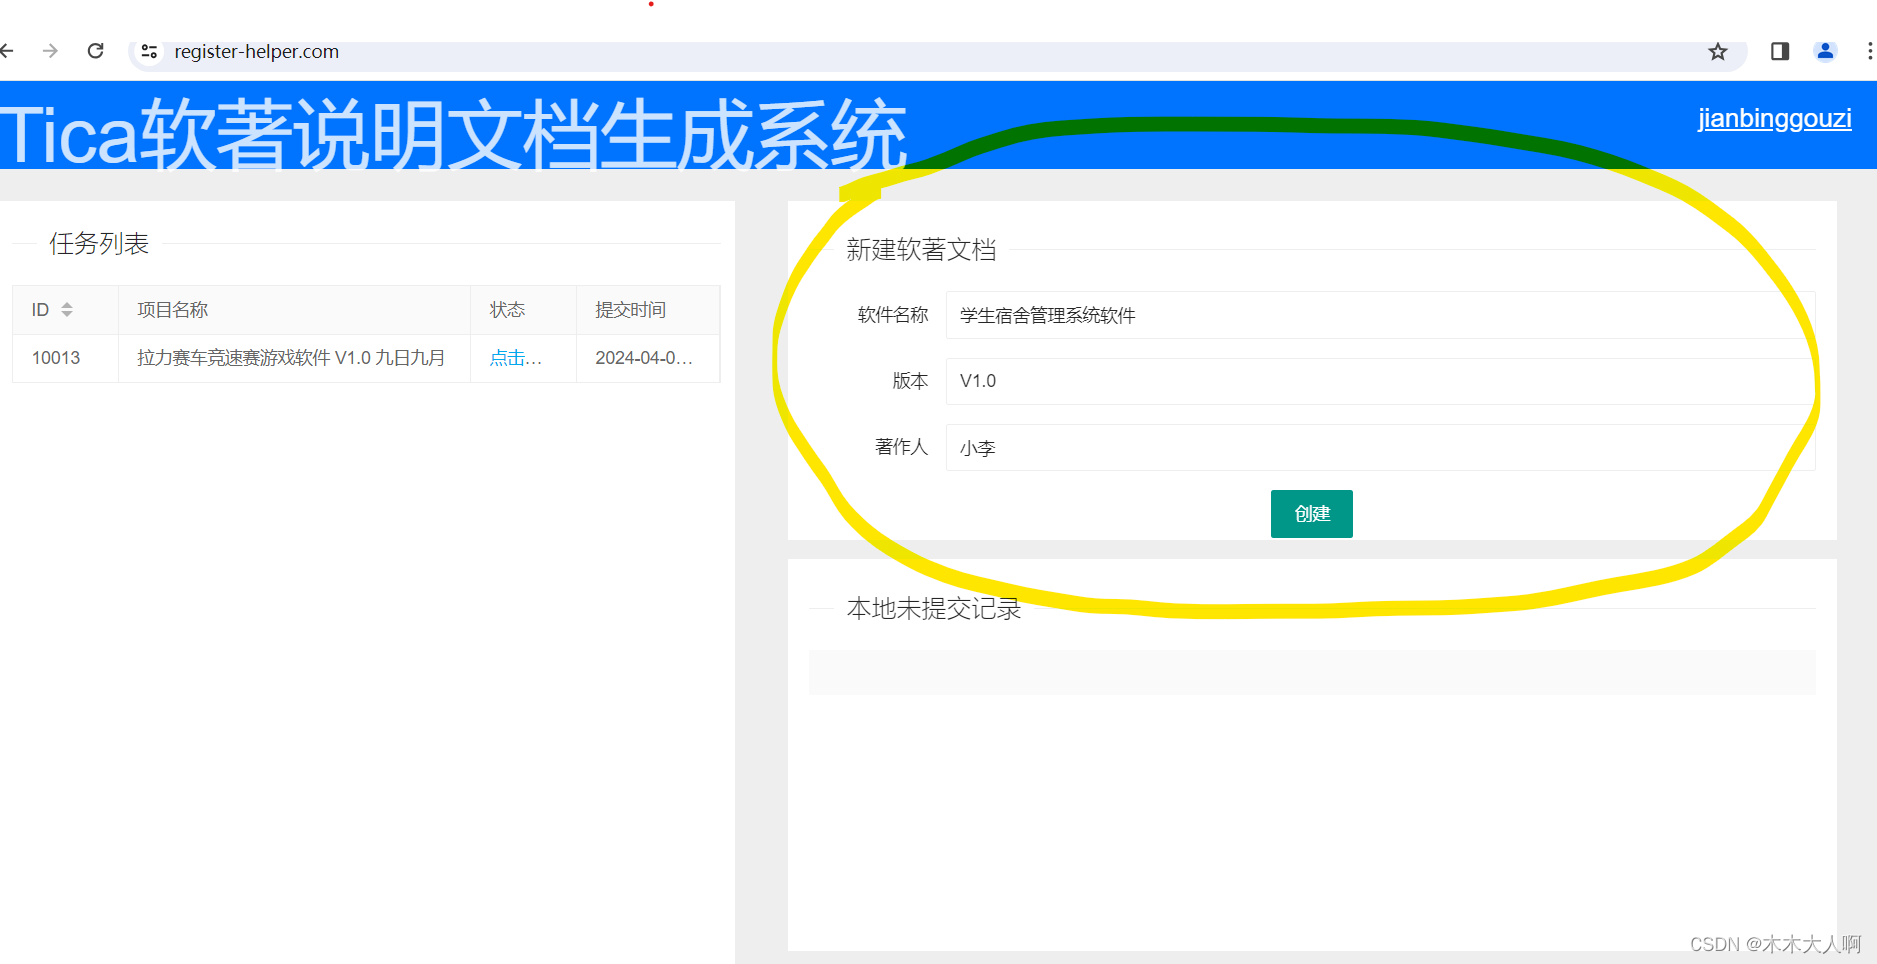The width and height of the screenshot is (1877, 964).
Task: Sort task list by ID arrows
Action: (x=67, y=310)
